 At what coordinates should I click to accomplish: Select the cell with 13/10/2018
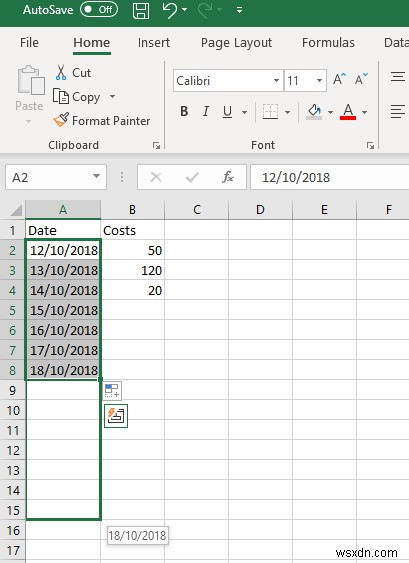point(63,270)
